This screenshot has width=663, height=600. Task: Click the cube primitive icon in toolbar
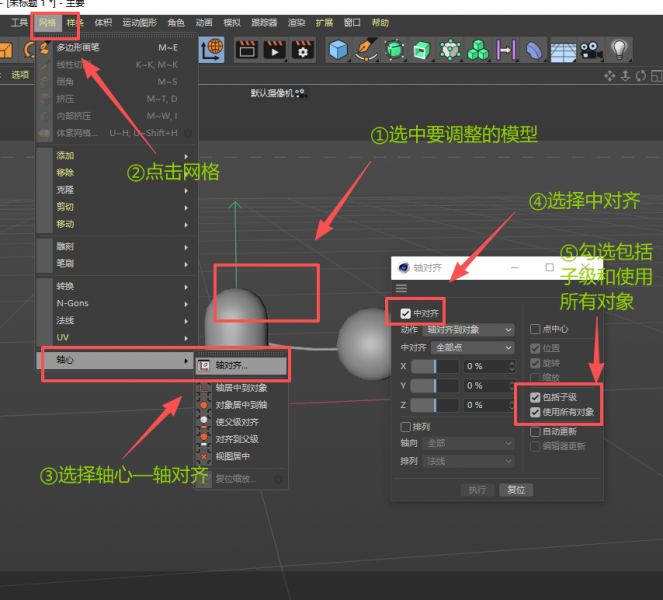click(339, 49)
